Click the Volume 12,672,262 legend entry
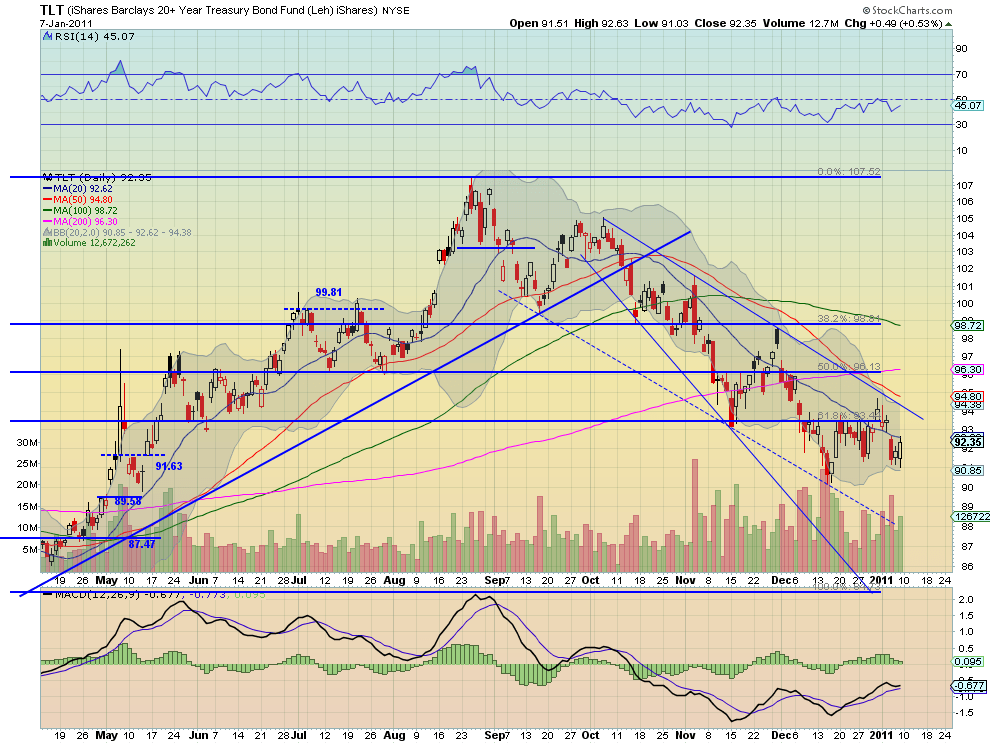 click(94, 243)
